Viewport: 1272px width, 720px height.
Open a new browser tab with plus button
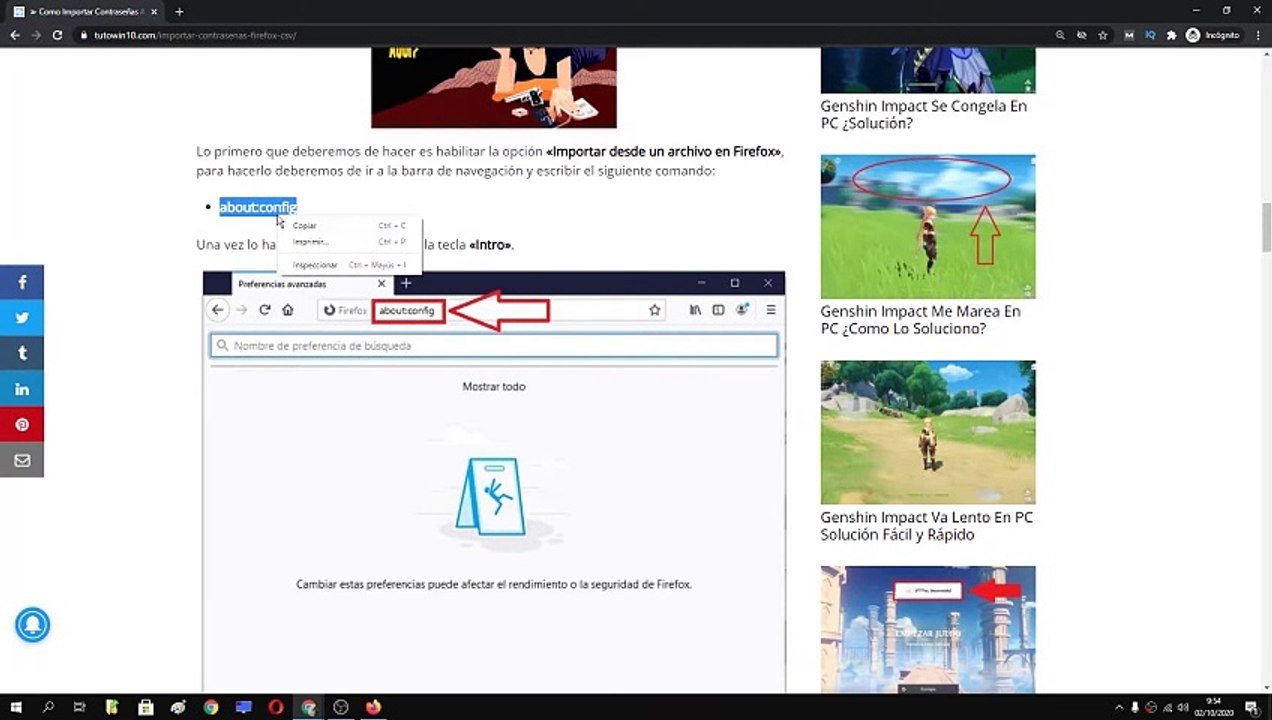click(x=179, y=12)
